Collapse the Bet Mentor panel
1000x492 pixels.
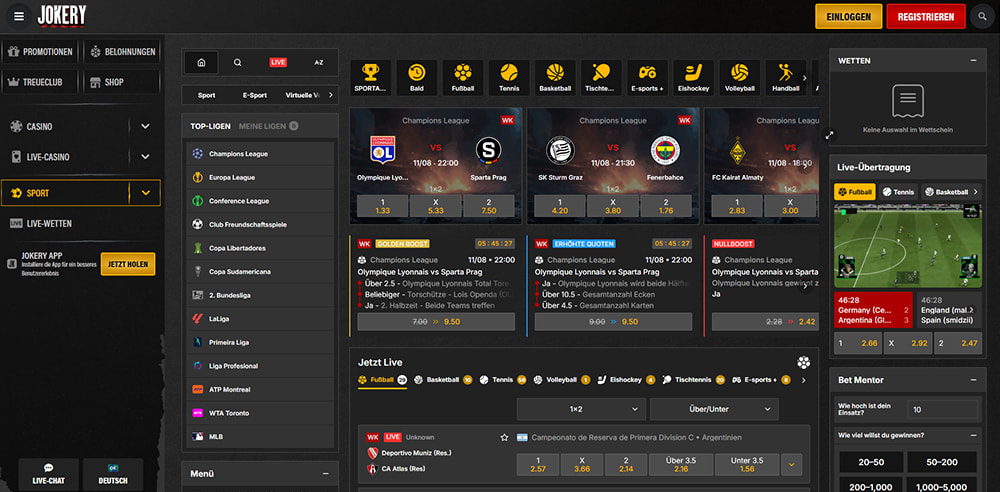click(973, 380)
